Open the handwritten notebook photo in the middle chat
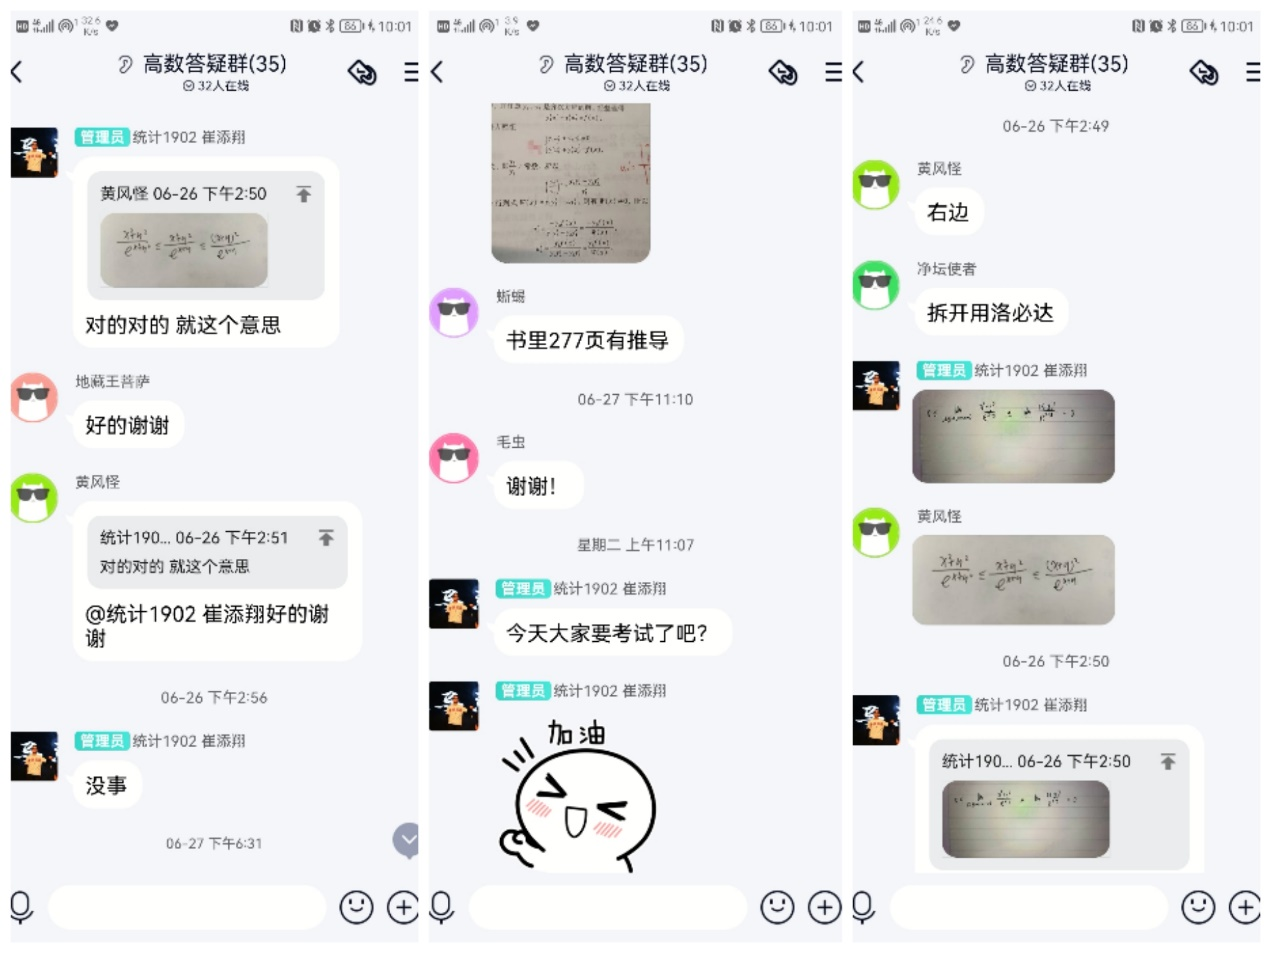Viewport: 1271px width, 953px height. [x=571, y=183]
